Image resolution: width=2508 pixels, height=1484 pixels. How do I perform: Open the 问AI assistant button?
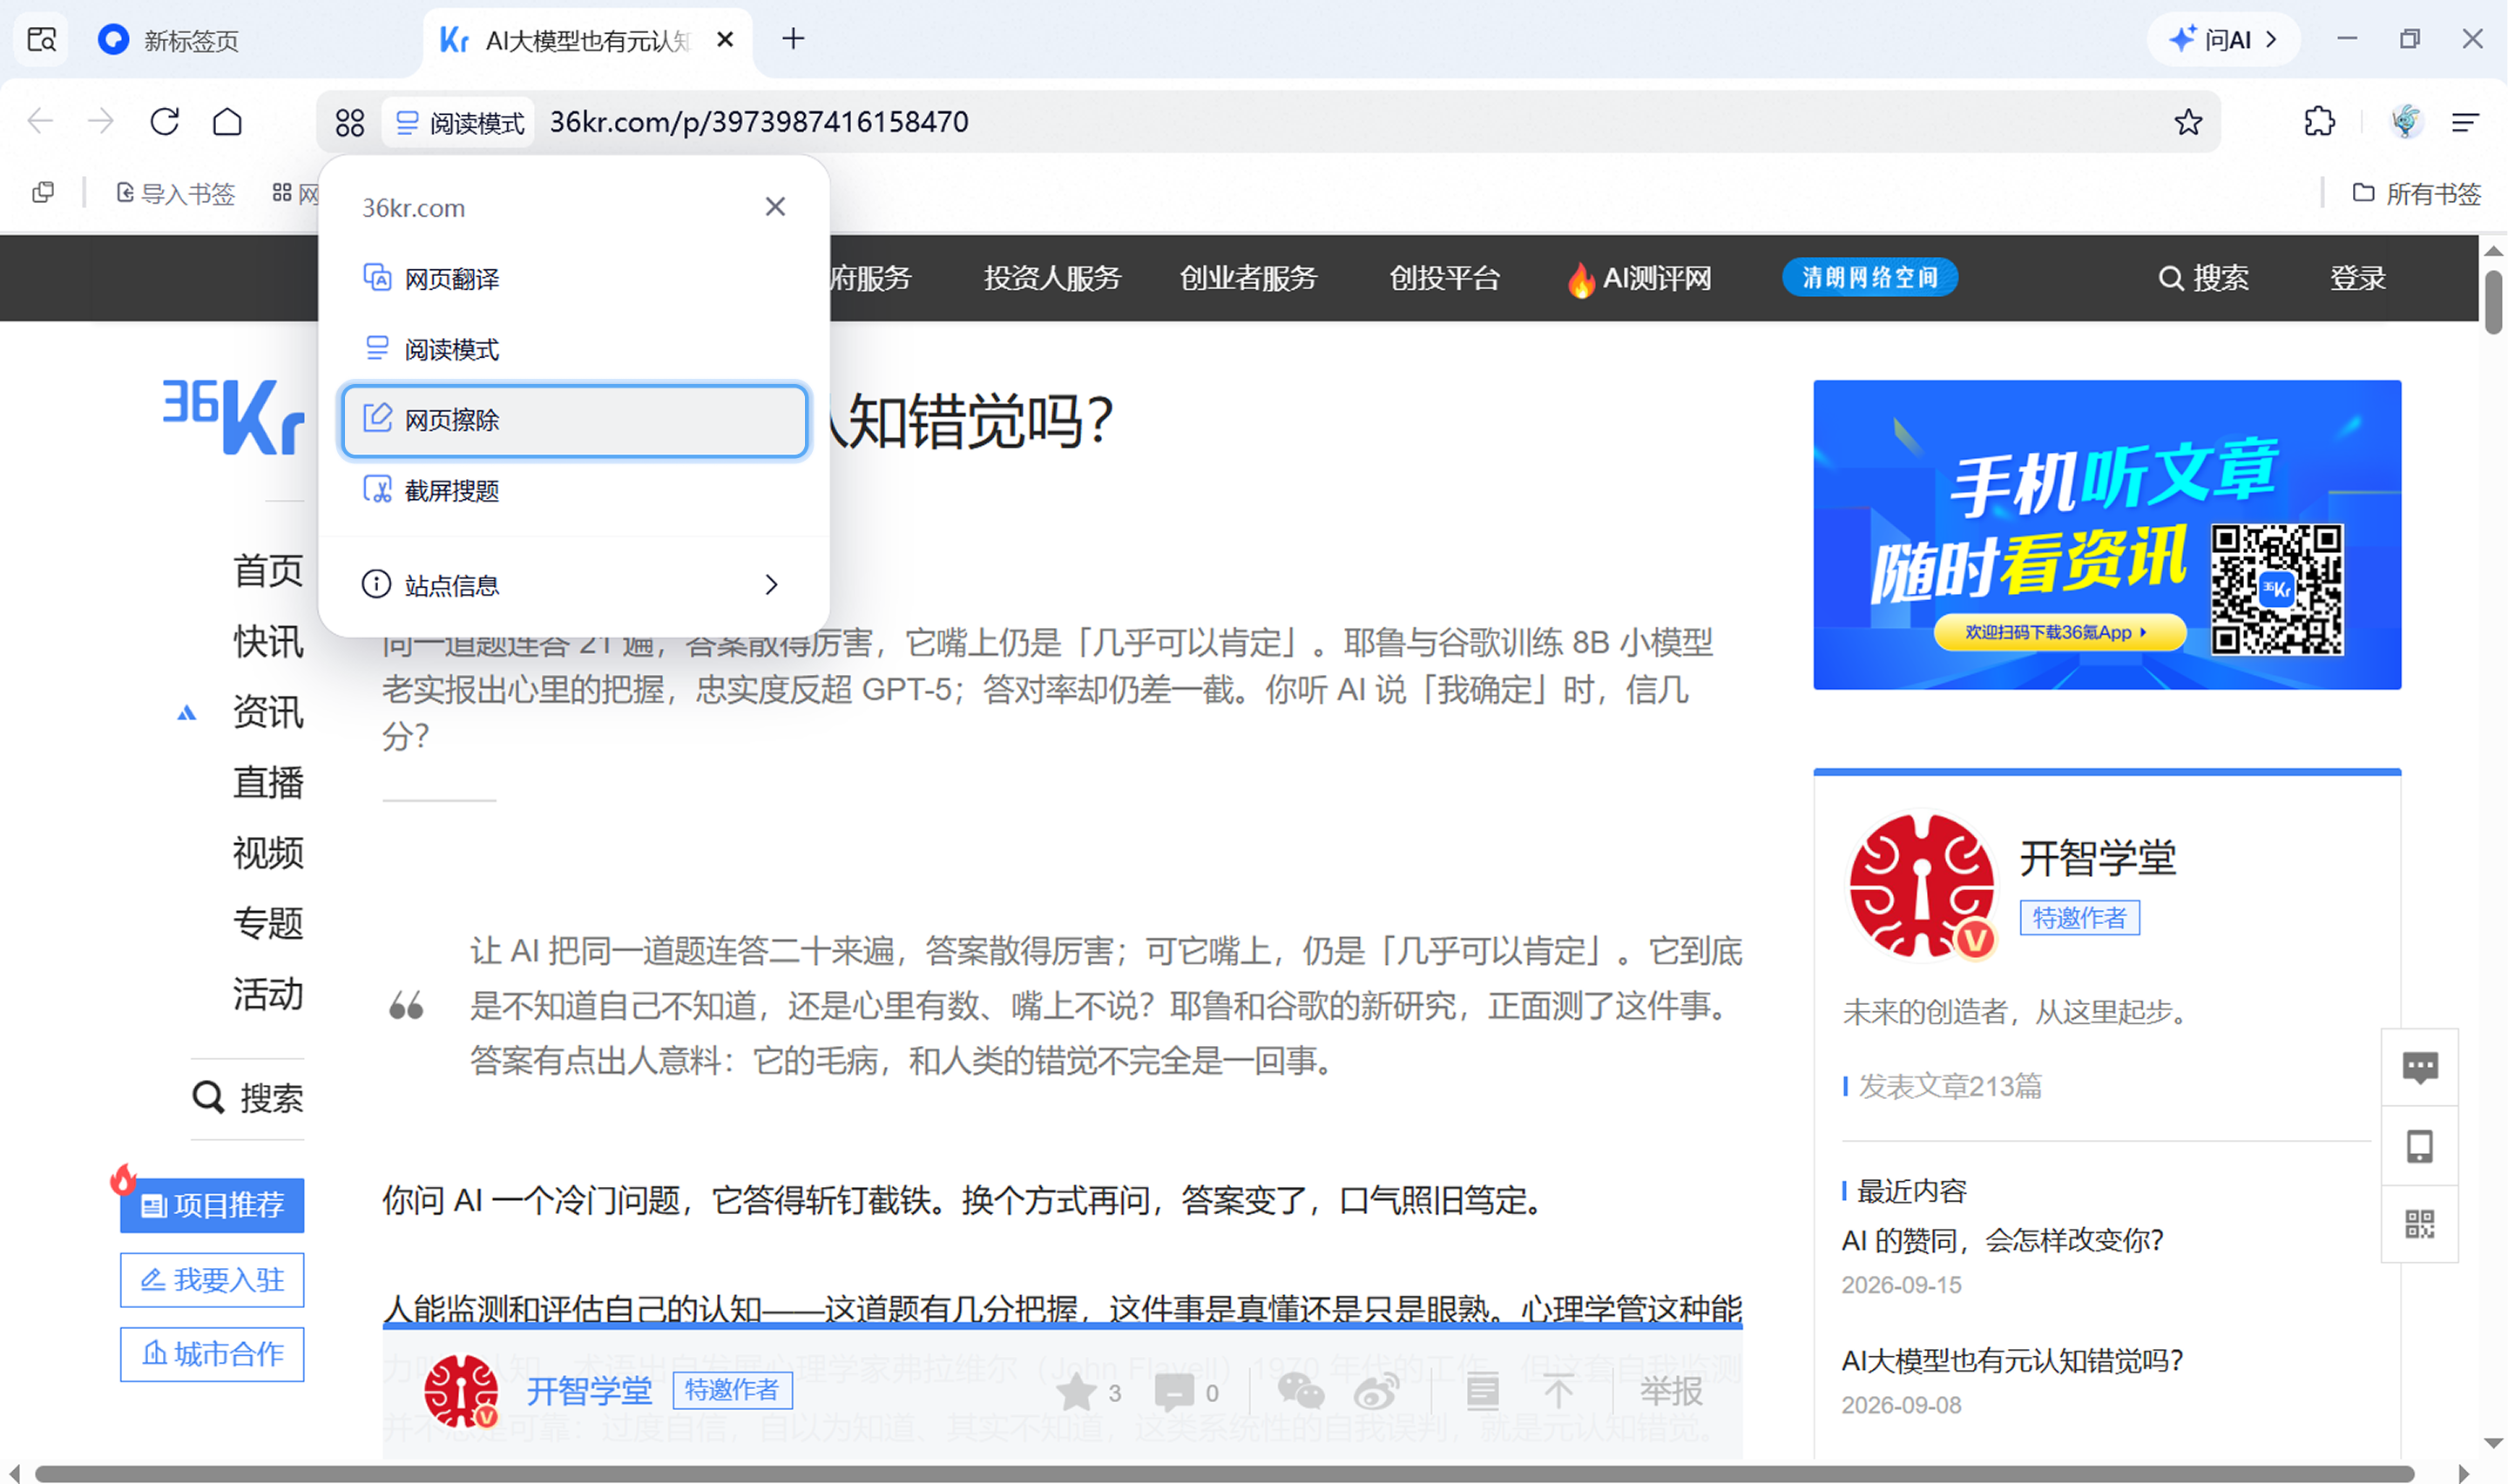point(2224,40)
